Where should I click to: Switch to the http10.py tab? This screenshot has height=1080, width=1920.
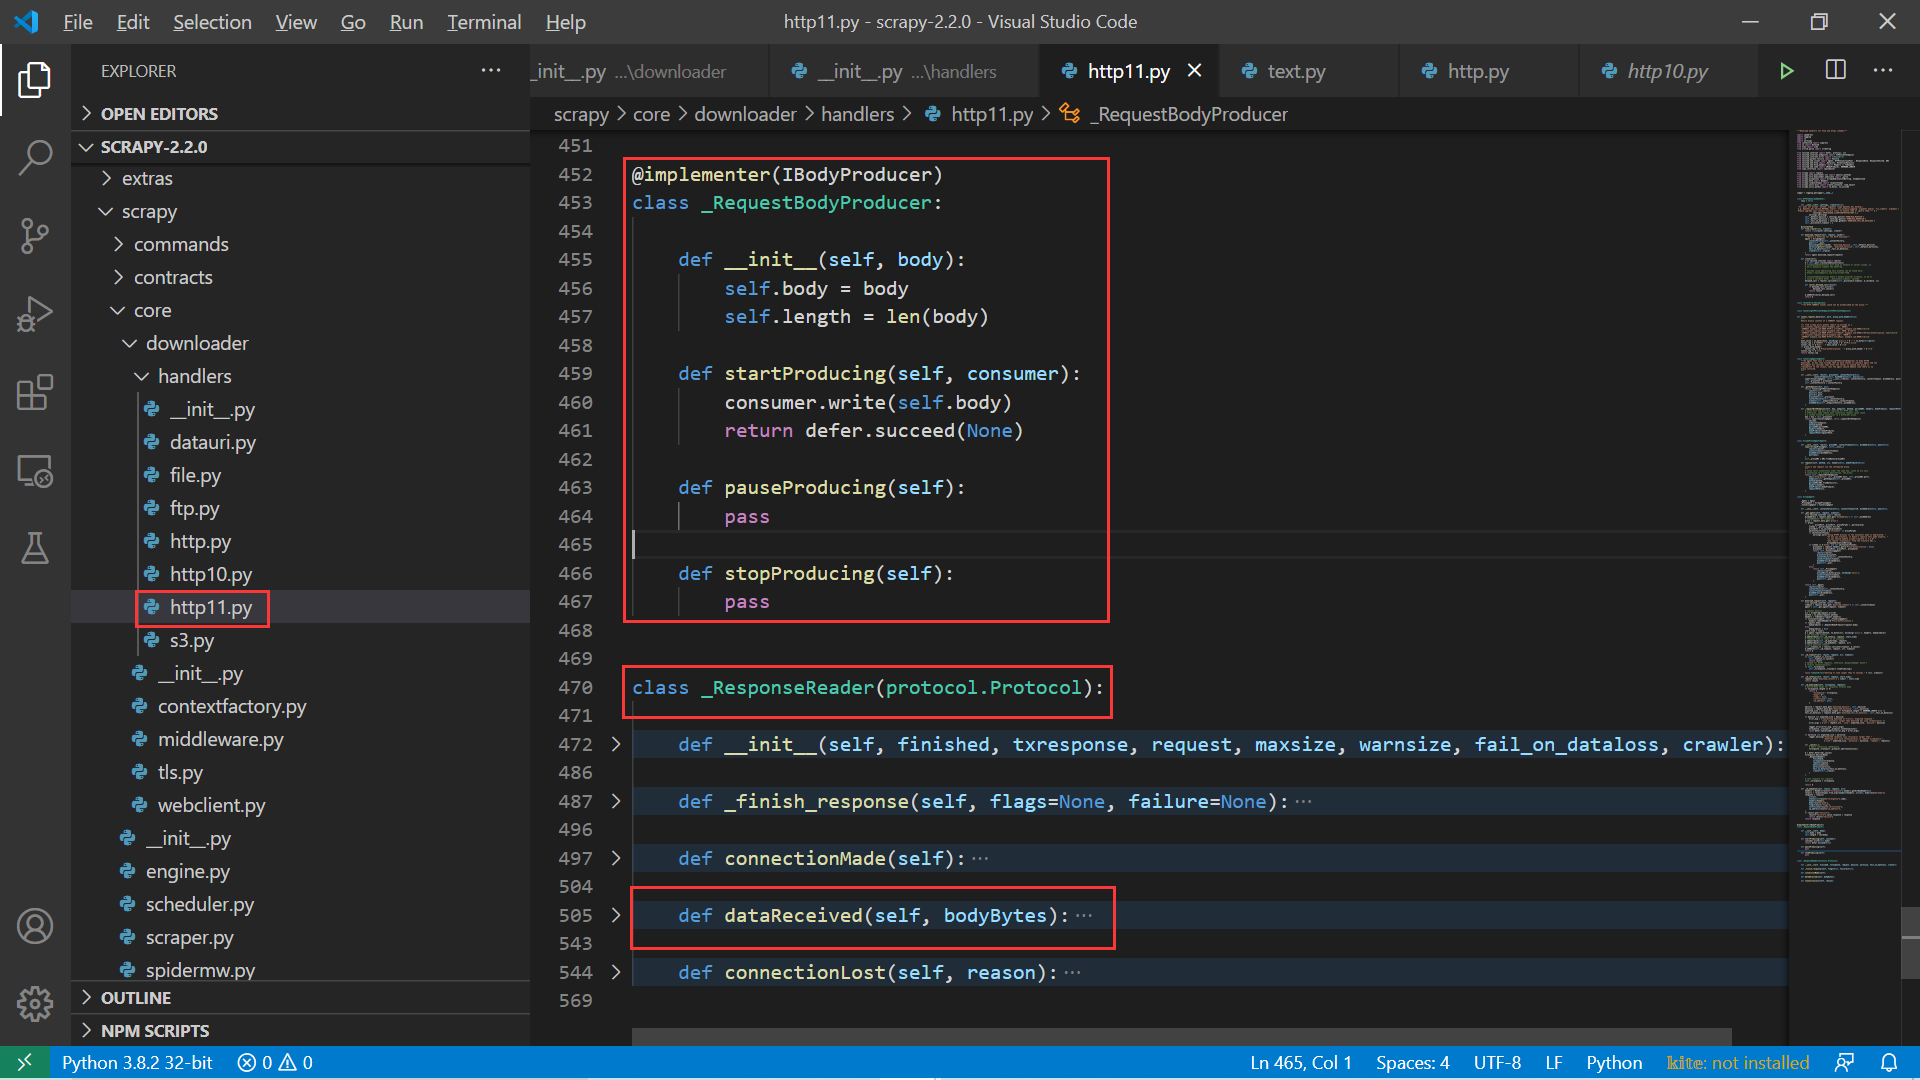(x=1668, y=70)
